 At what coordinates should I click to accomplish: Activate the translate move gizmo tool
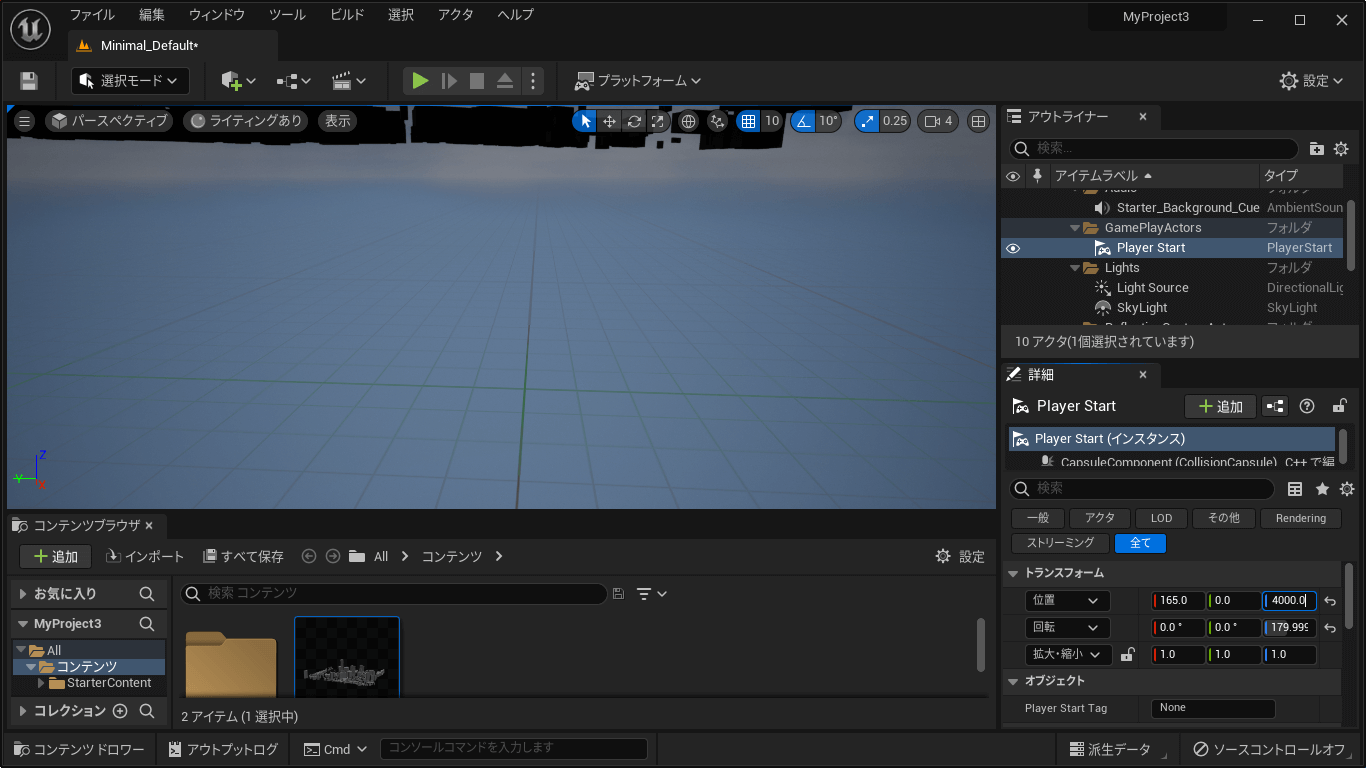pos(609,121)
